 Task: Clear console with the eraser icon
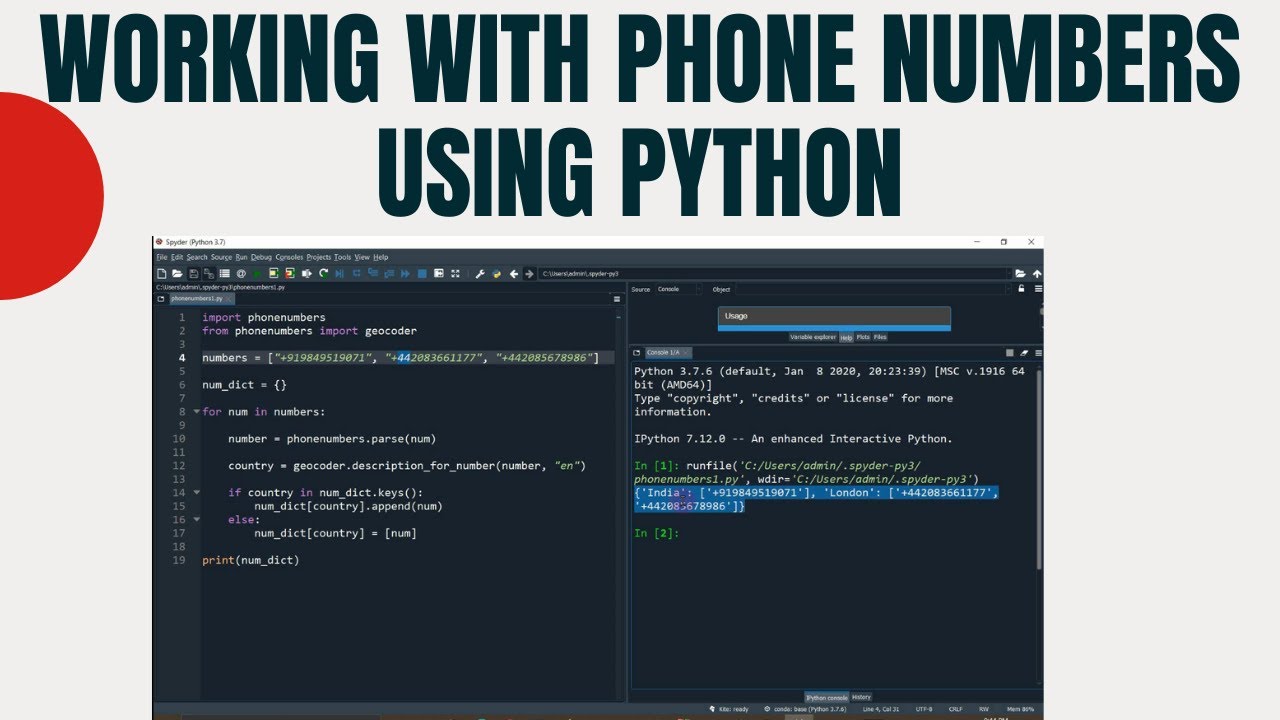1024,353
